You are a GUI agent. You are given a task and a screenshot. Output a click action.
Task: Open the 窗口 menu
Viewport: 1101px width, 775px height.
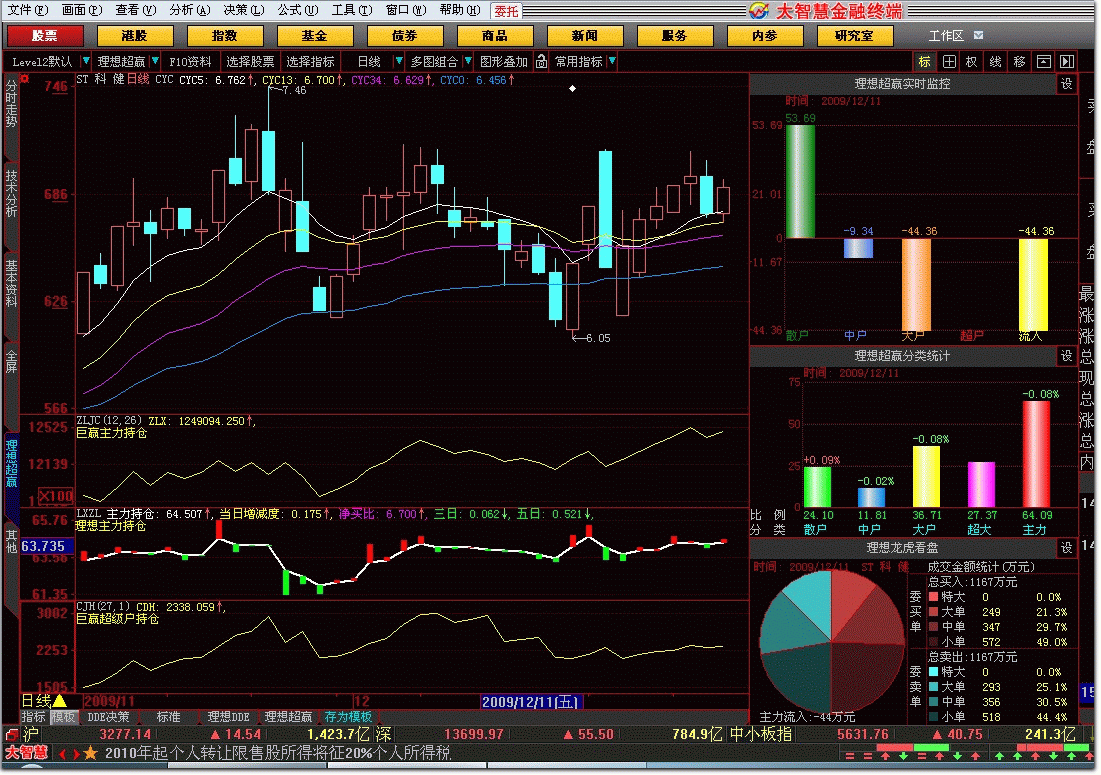point(406,10)
